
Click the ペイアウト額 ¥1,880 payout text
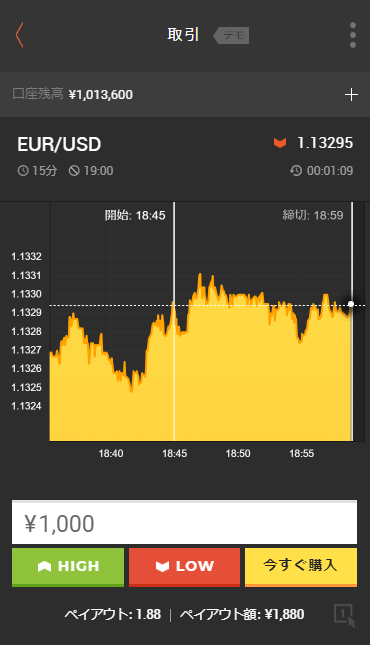pos(242,615)
